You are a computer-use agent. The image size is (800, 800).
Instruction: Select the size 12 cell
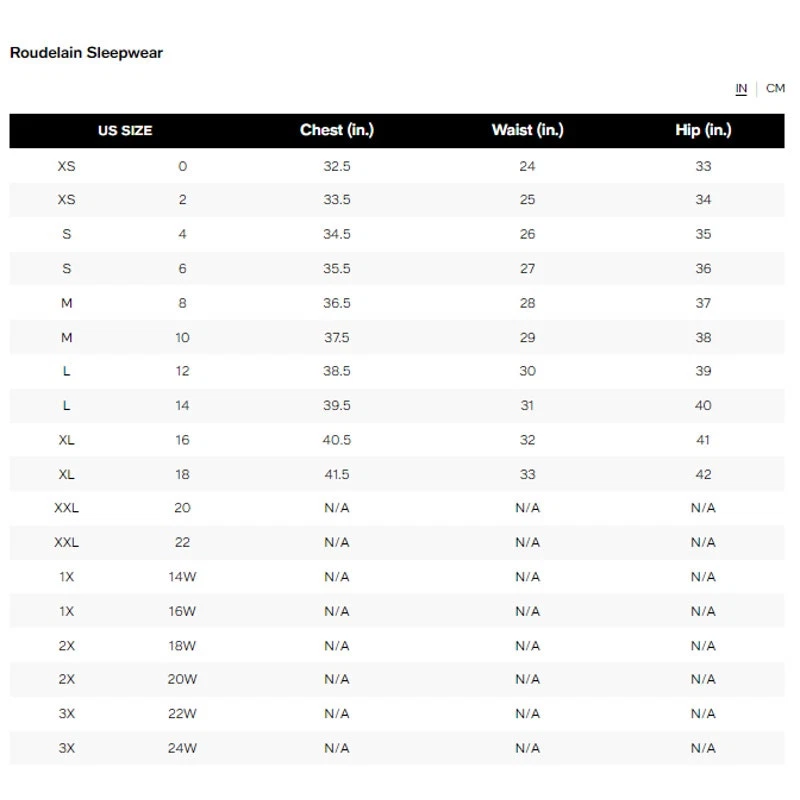point(182,371)
